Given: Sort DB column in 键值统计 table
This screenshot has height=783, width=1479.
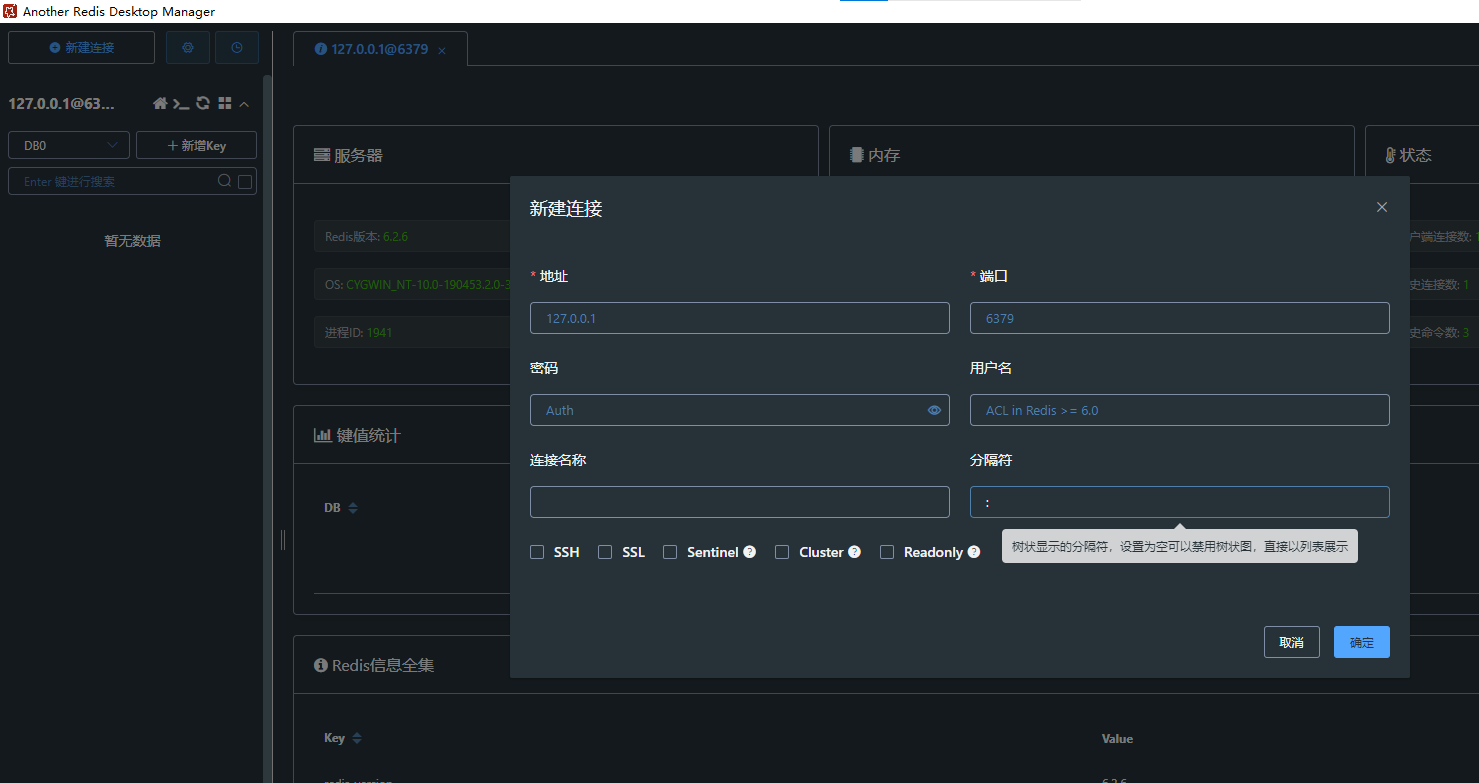Looking at the screenshot, I should [x=352, y=508].
